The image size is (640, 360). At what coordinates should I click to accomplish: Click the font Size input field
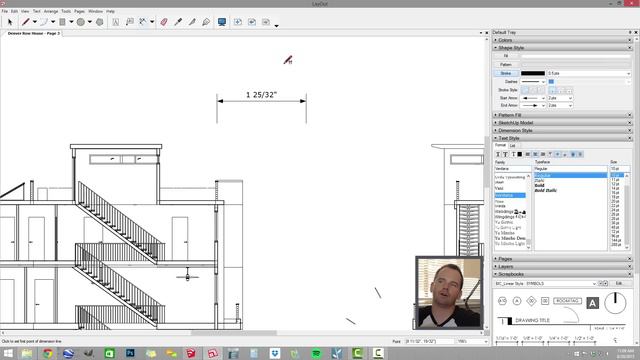[x=620, y=169]
